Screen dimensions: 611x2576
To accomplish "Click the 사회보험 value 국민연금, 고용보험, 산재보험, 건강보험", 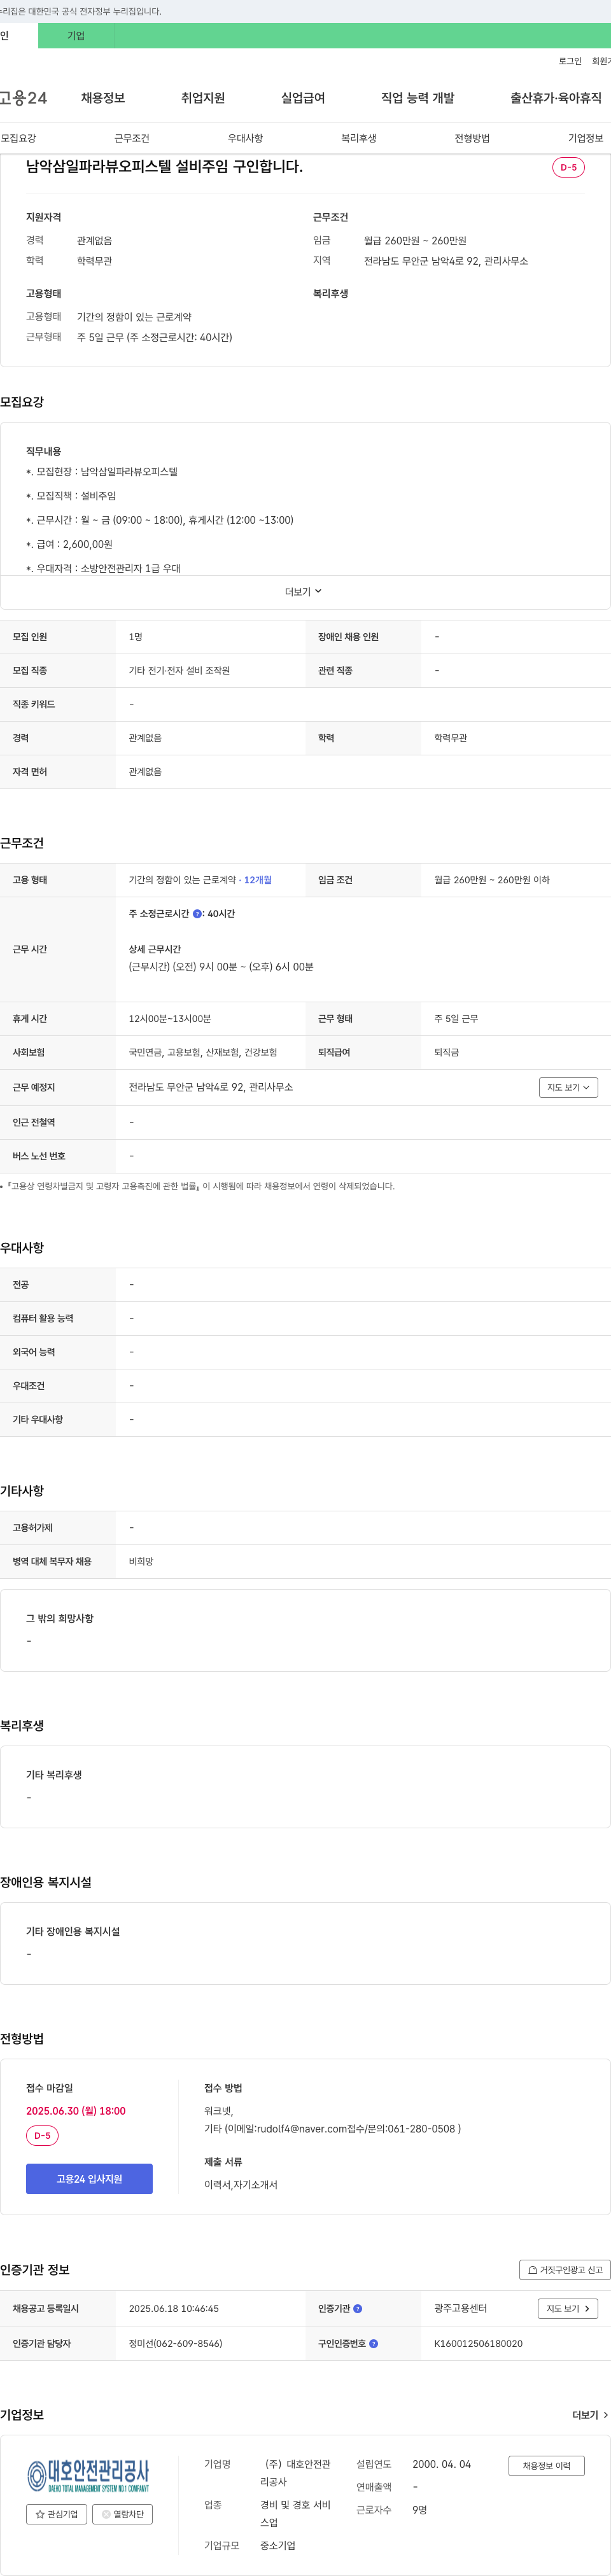I will pos(203,1052).
